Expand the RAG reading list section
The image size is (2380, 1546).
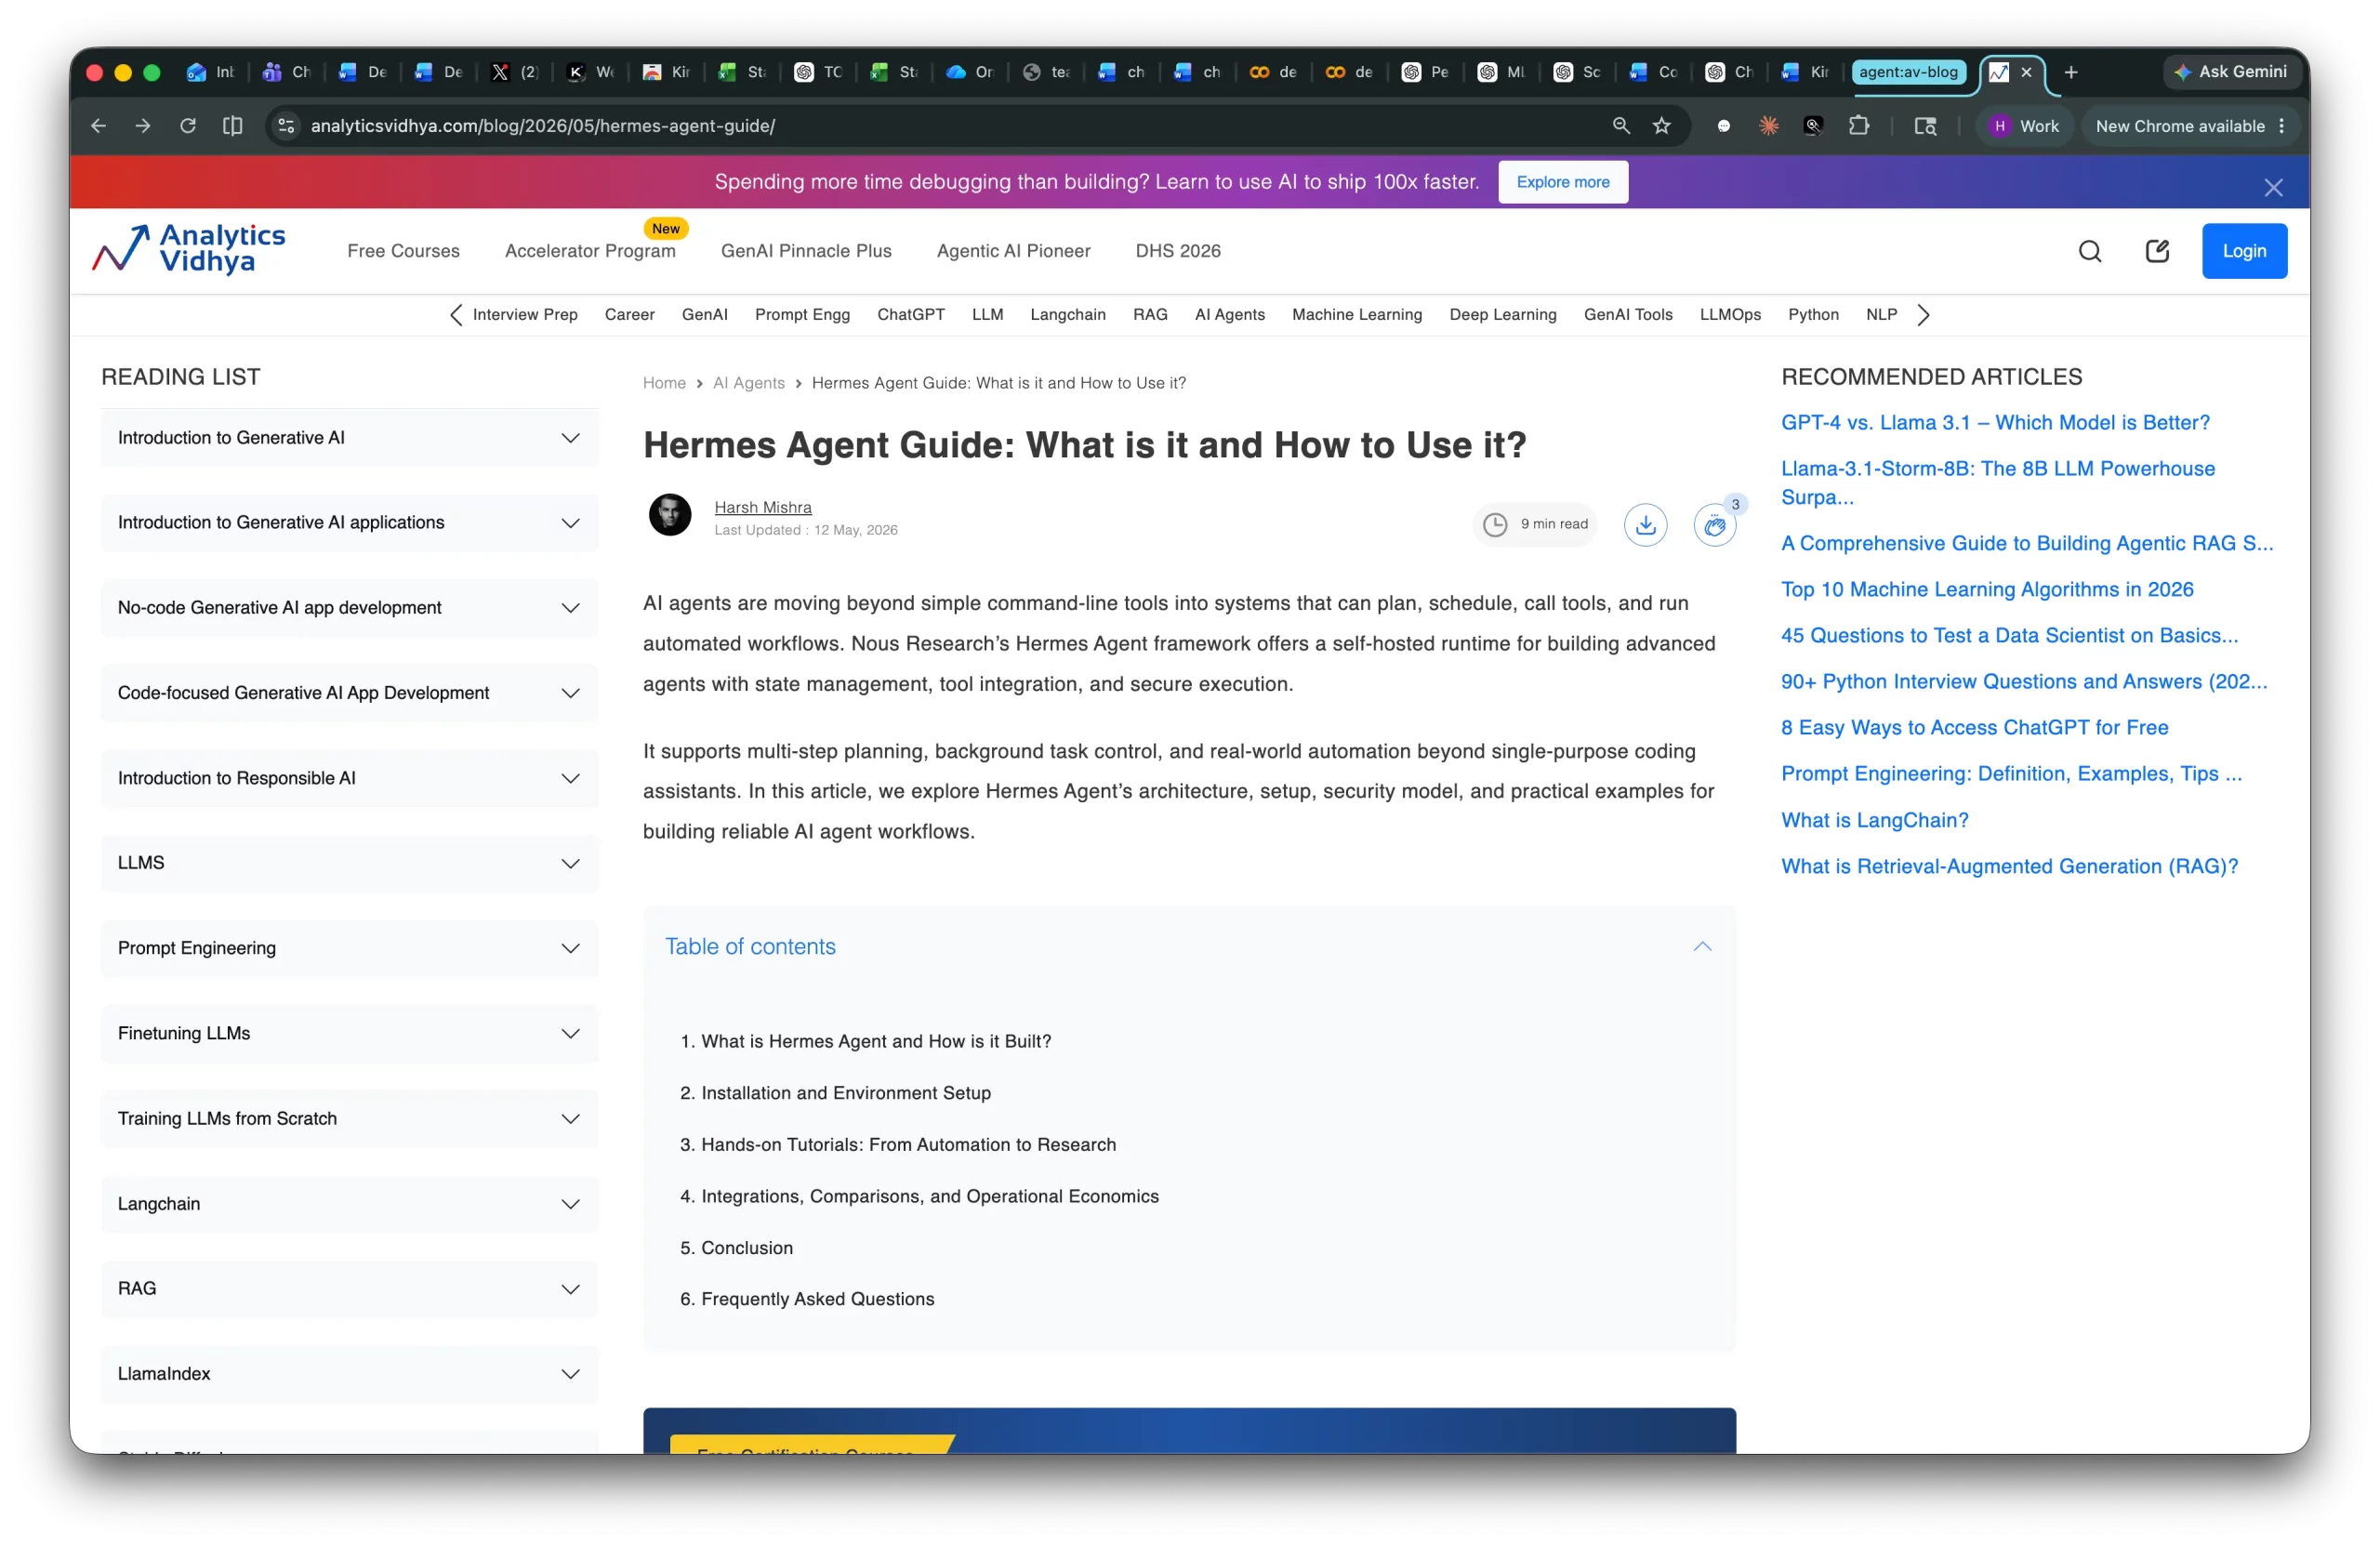(x=349, y=1289)
